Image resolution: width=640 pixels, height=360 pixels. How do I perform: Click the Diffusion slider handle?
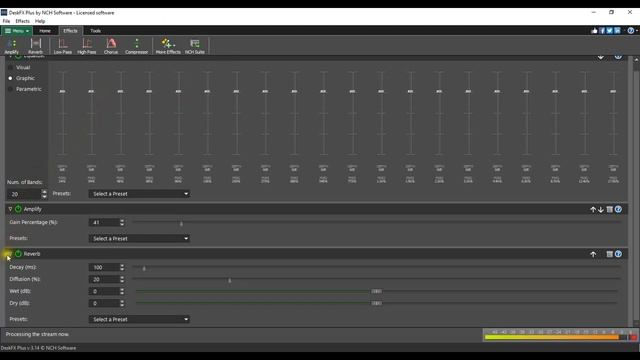pos(229,280)
